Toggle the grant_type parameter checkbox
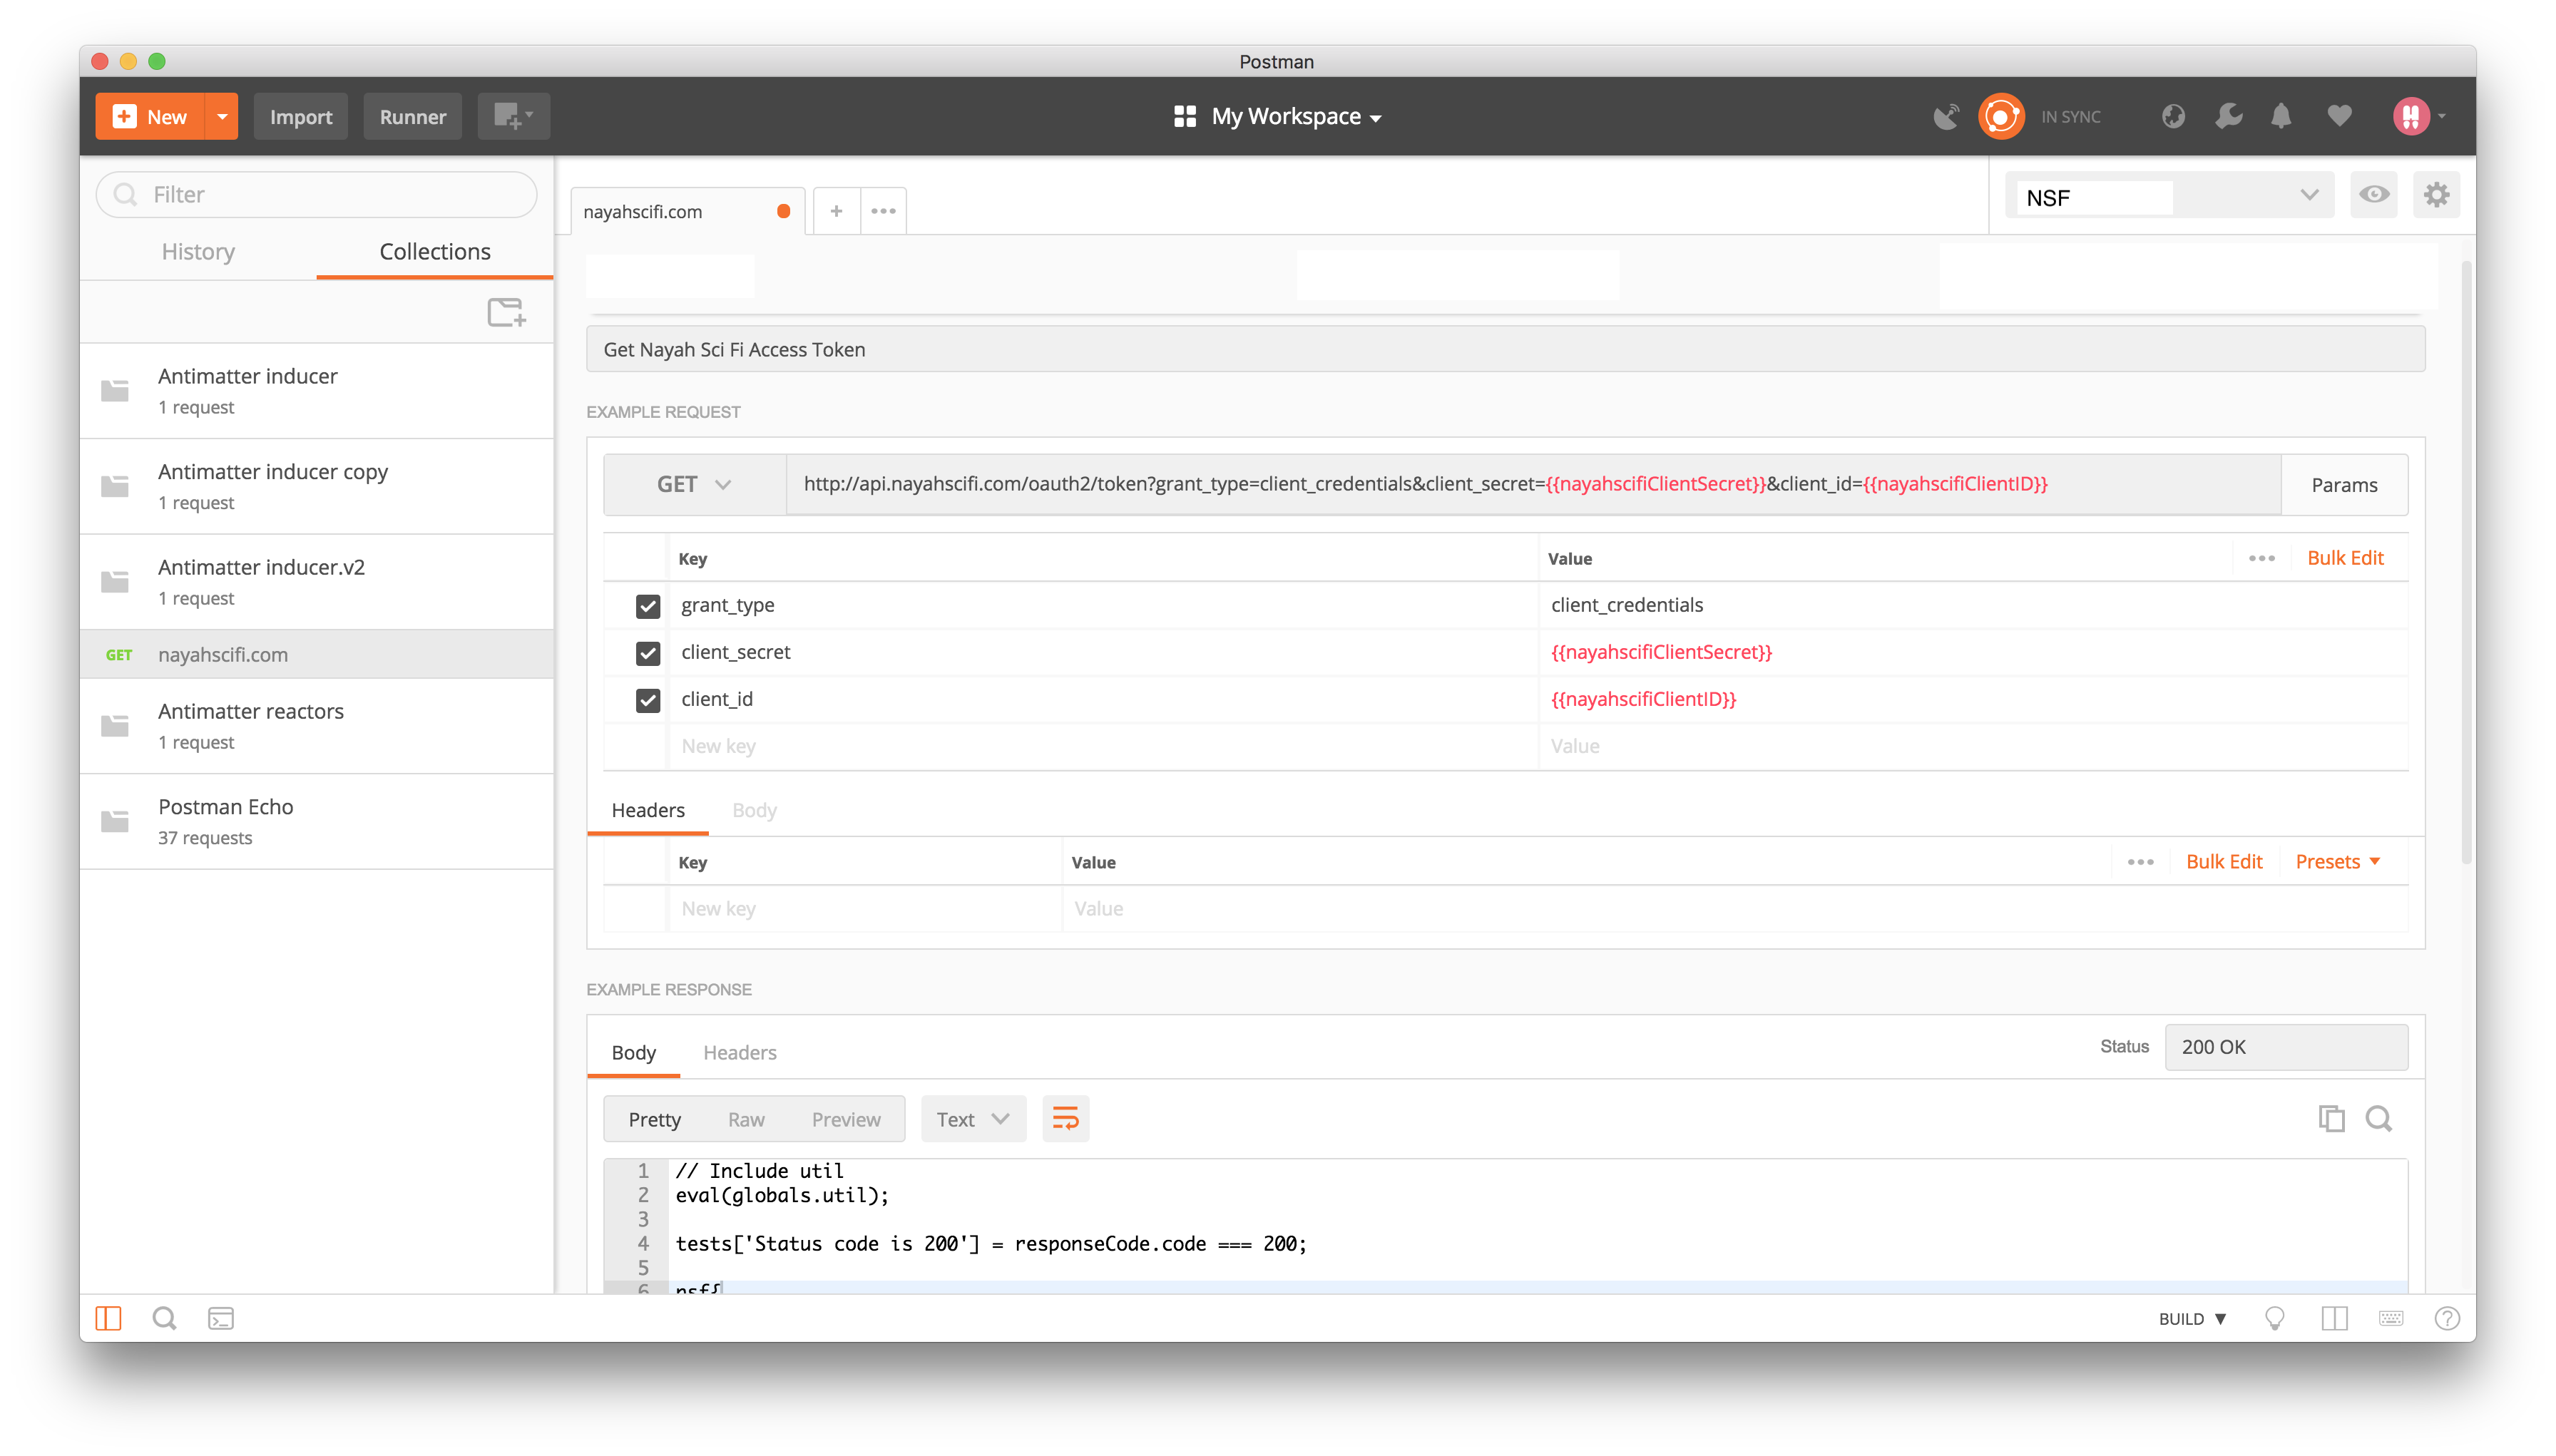Screen dimensions: 2556x1456 648,605
